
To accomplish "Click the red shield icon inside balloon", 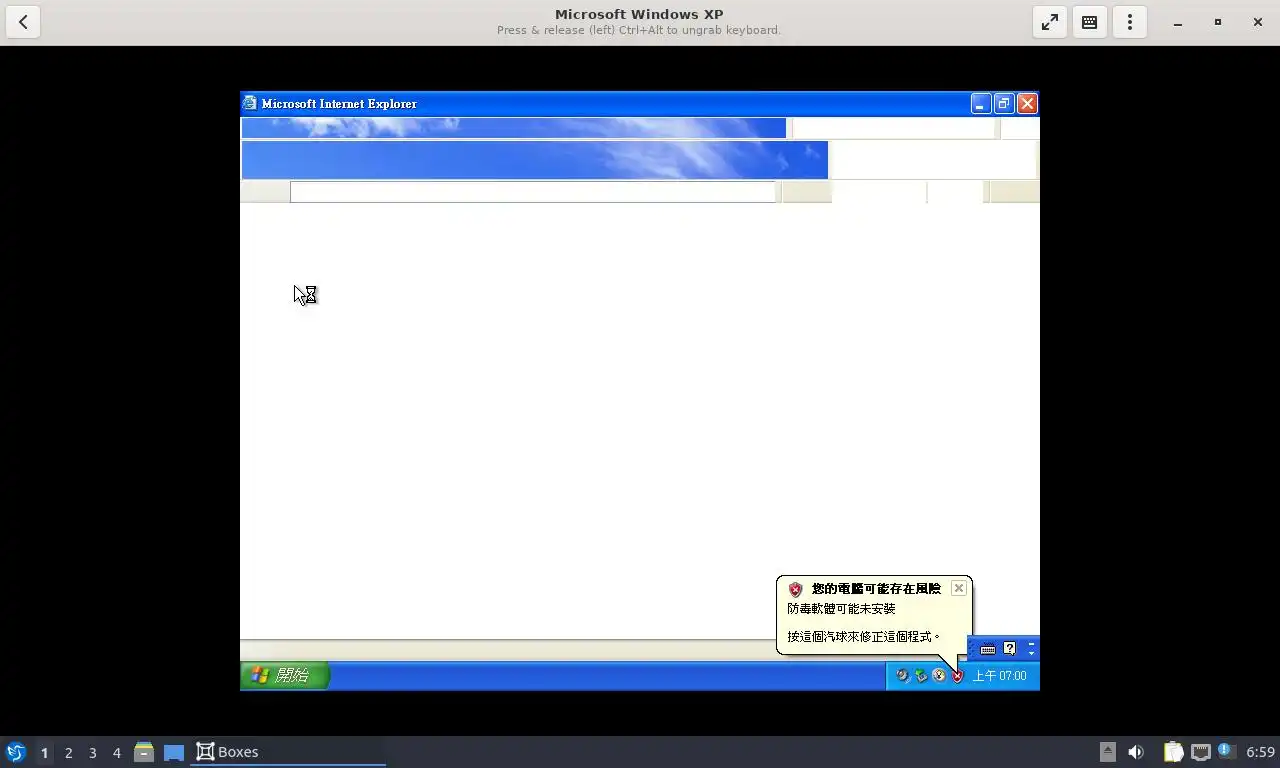I will 796,589.
